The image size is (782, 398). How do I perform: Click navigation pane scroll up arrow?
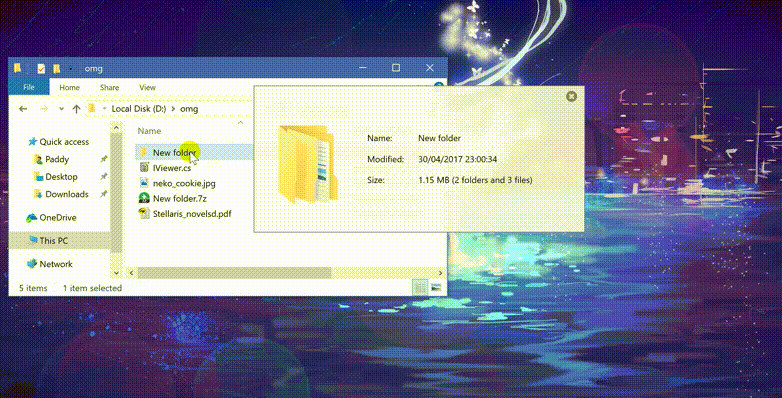116,128
